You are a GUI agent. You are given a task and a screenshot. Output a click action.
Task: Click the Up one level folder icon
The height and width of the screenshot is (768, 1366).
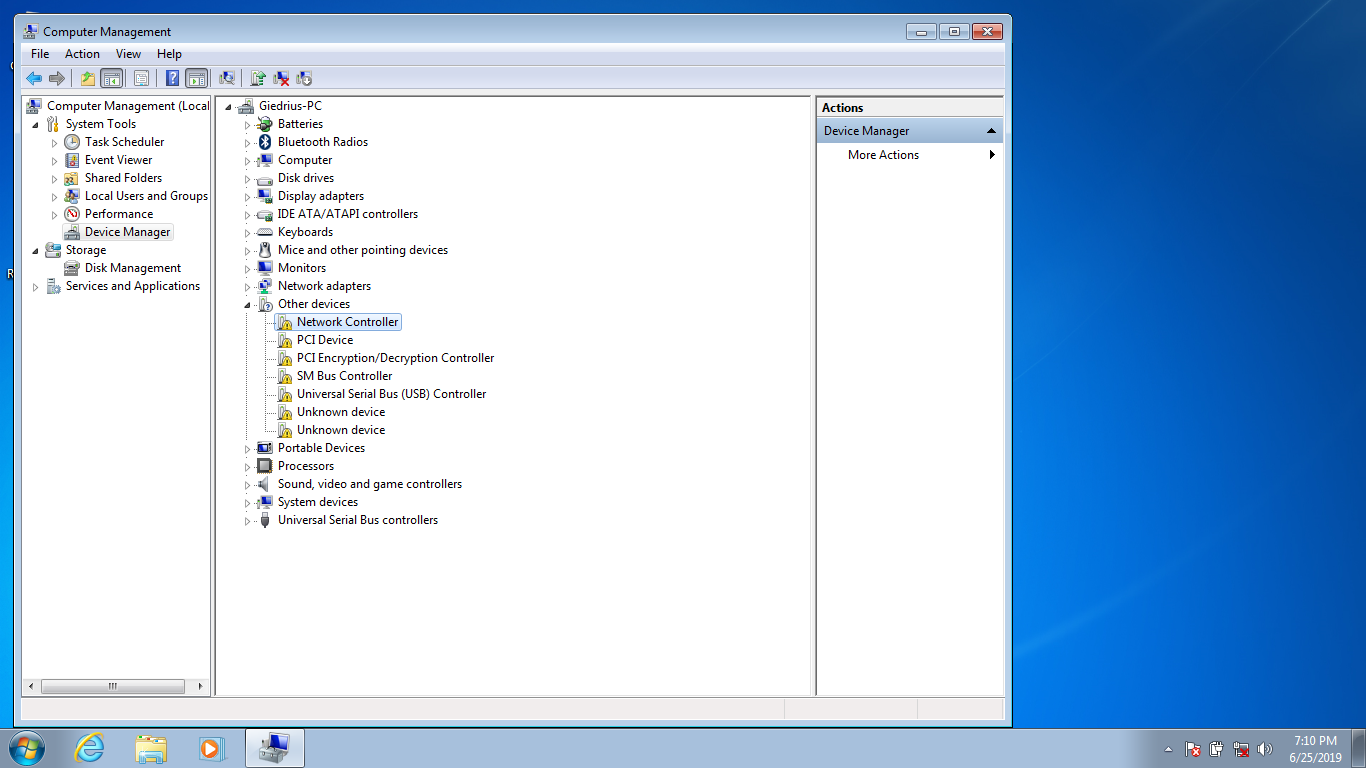click(88, 78)
